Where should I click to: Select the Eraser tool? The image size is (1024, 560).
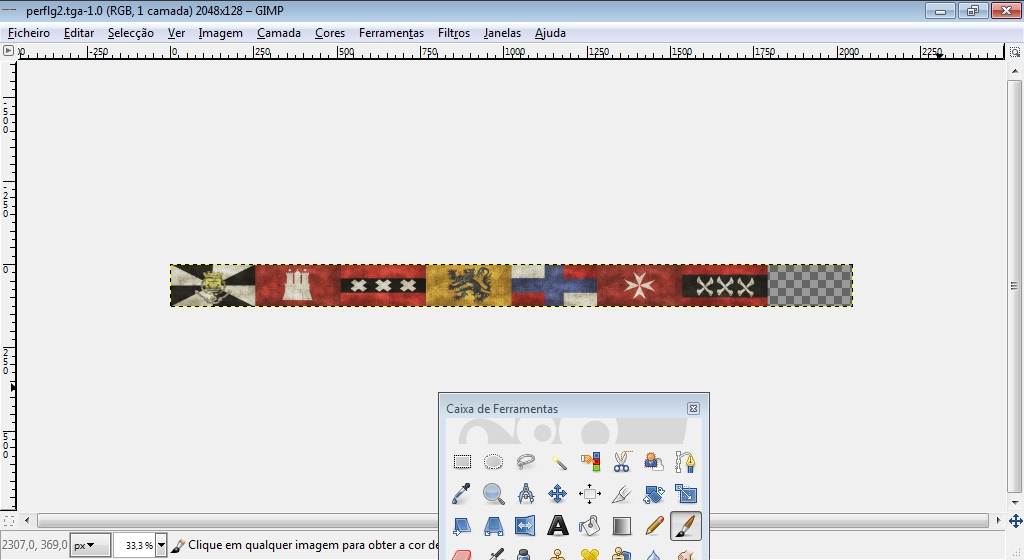pyautogui.click(x=462, y=553)
